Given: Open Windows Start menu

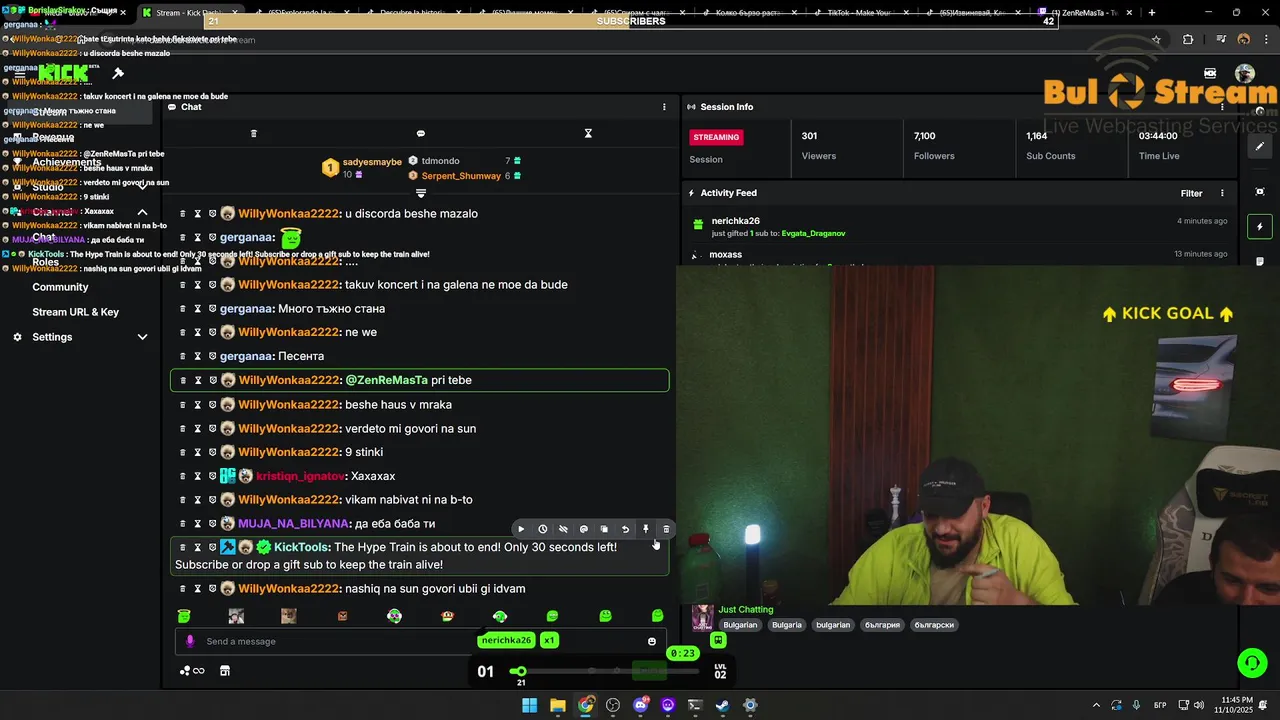Looking at the screenshot, I should (530, 705).
